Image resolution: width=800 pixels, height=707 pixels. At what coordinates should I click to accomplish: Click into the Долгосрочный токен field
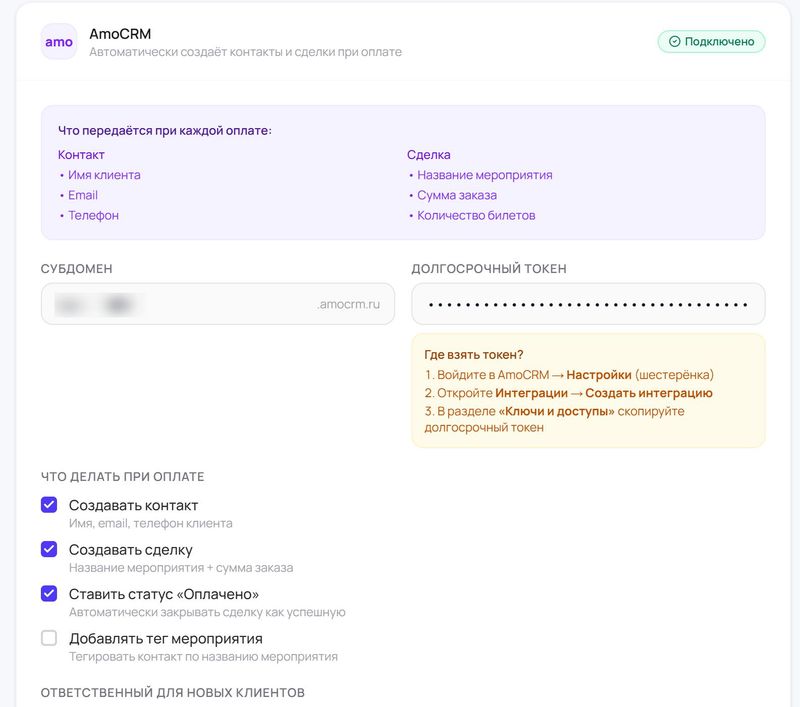[x=588, y=304]
